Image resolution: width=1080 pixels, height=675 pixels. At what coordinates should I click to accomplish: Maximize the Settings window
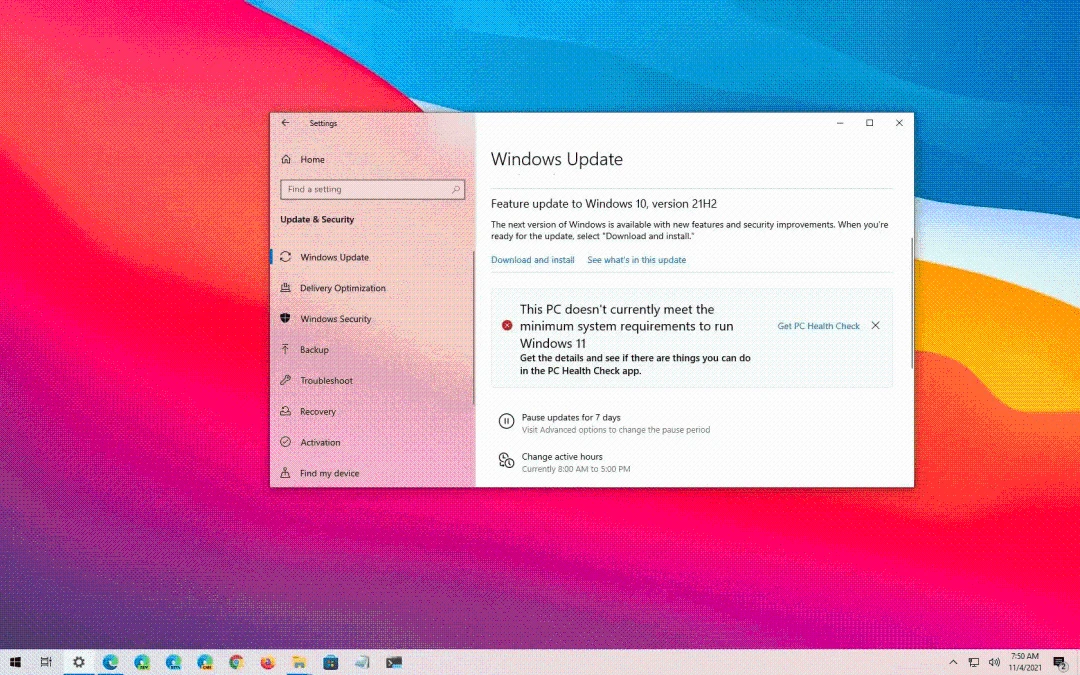[x=869, y=123]
